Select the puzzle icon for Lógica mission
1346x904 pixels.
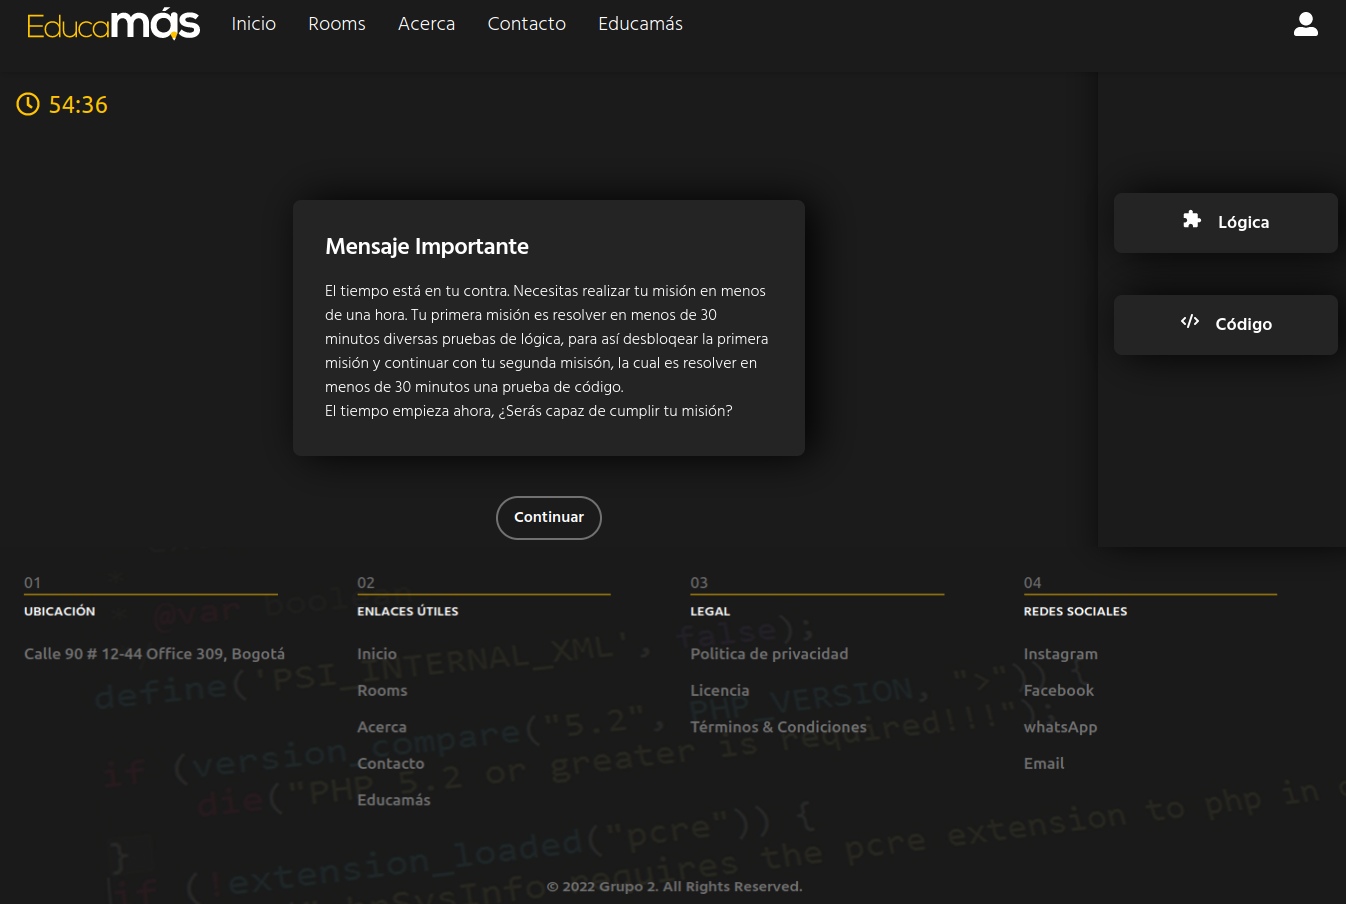pyautogui.click(x=1190, y=221)
